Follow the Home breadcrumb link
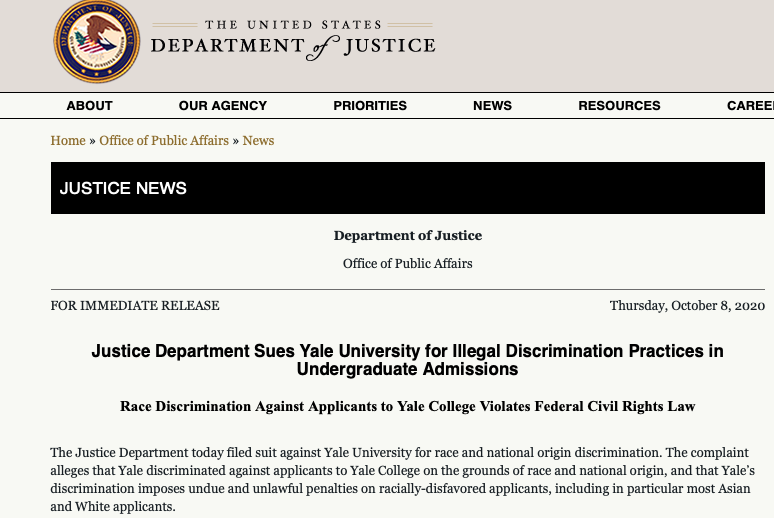Image resolution: width=774 pixels, height=518 pixels. coord(68,141)
